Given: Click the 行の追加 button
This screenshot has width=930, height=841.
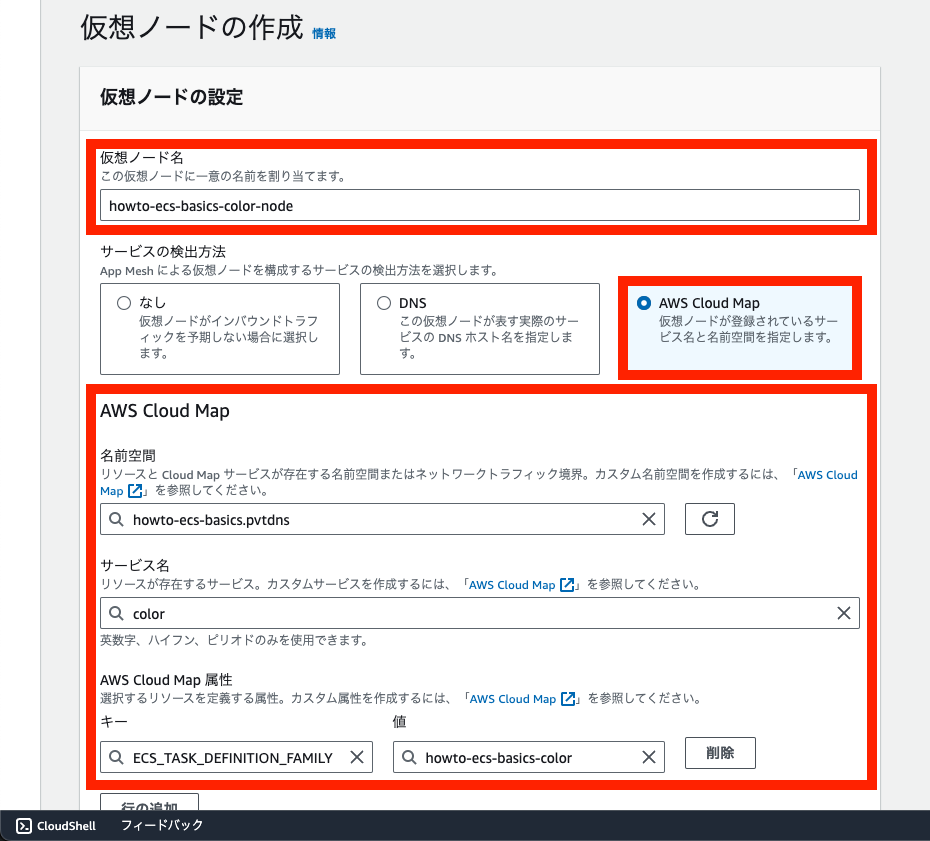Looking at the screenshot, I should [x=149, y=804].
